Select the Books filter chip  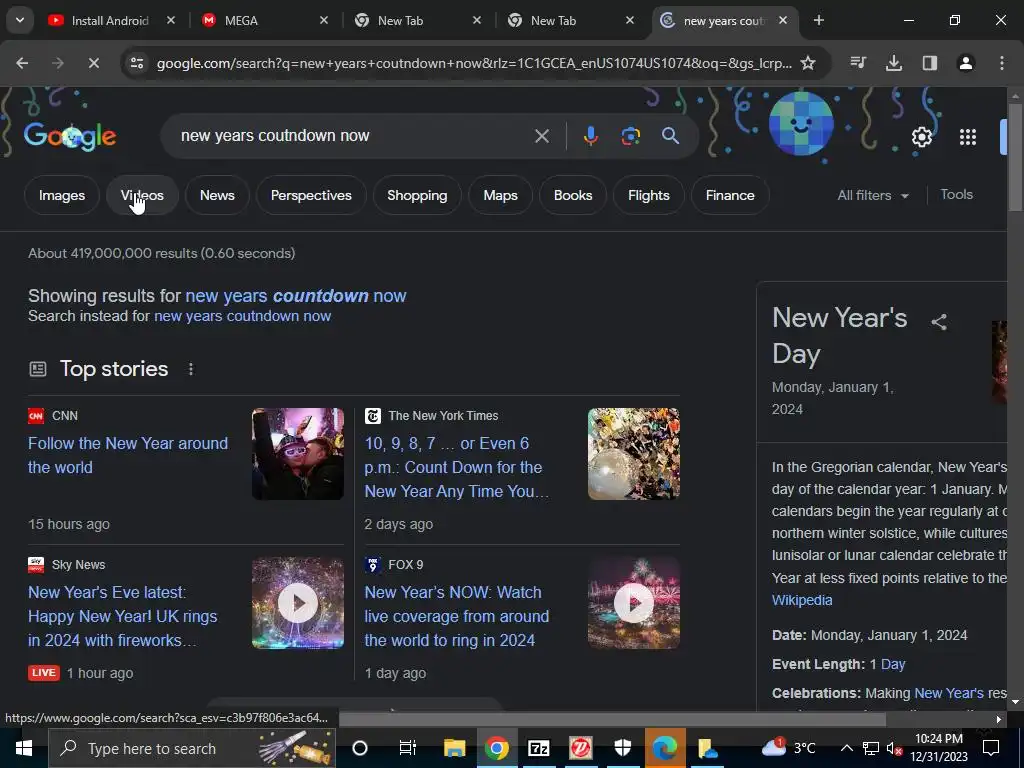573,195
